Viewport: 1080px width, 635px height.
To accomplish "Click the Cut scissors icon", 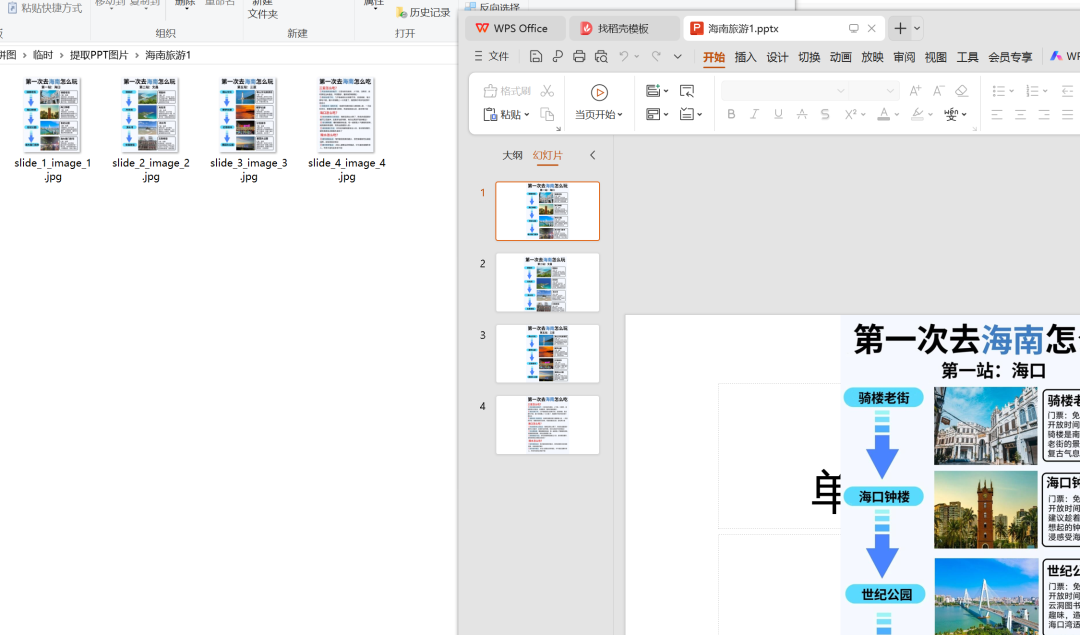I will click(548, 91).
